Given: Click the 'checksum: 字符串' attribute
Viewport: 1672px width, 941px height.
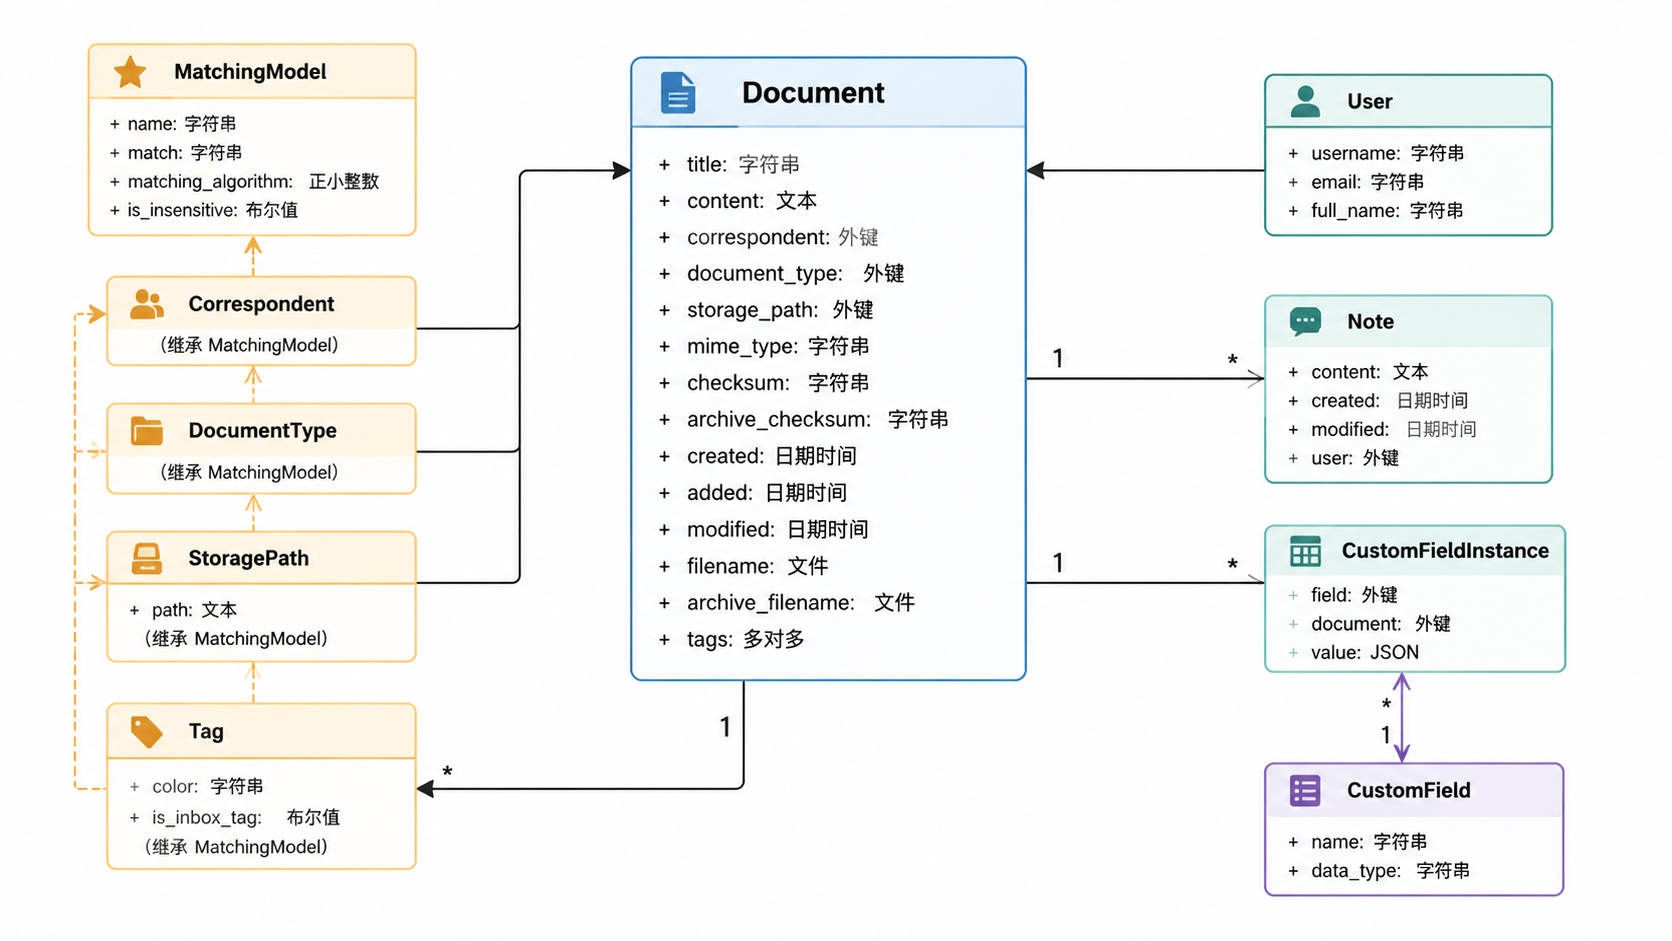Looking at the screenshot, I should (x=763, y=383).
